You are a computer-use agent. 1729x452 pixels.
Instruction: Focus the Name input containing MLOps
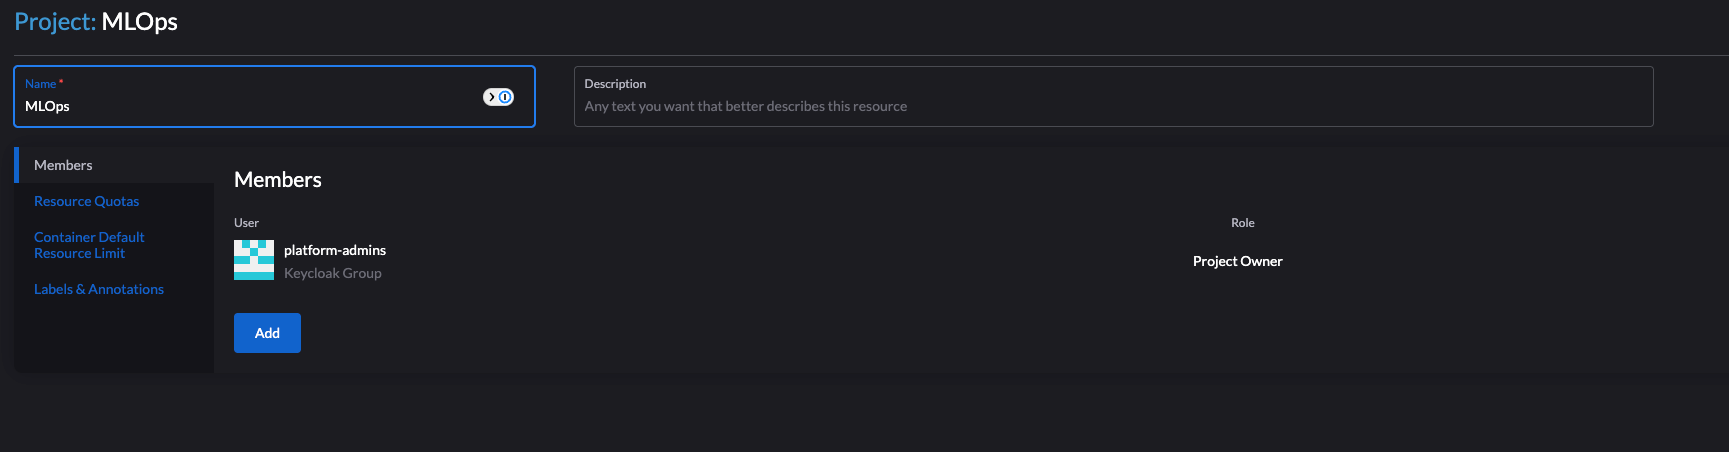pyautogui.click(x=274, y=97)
